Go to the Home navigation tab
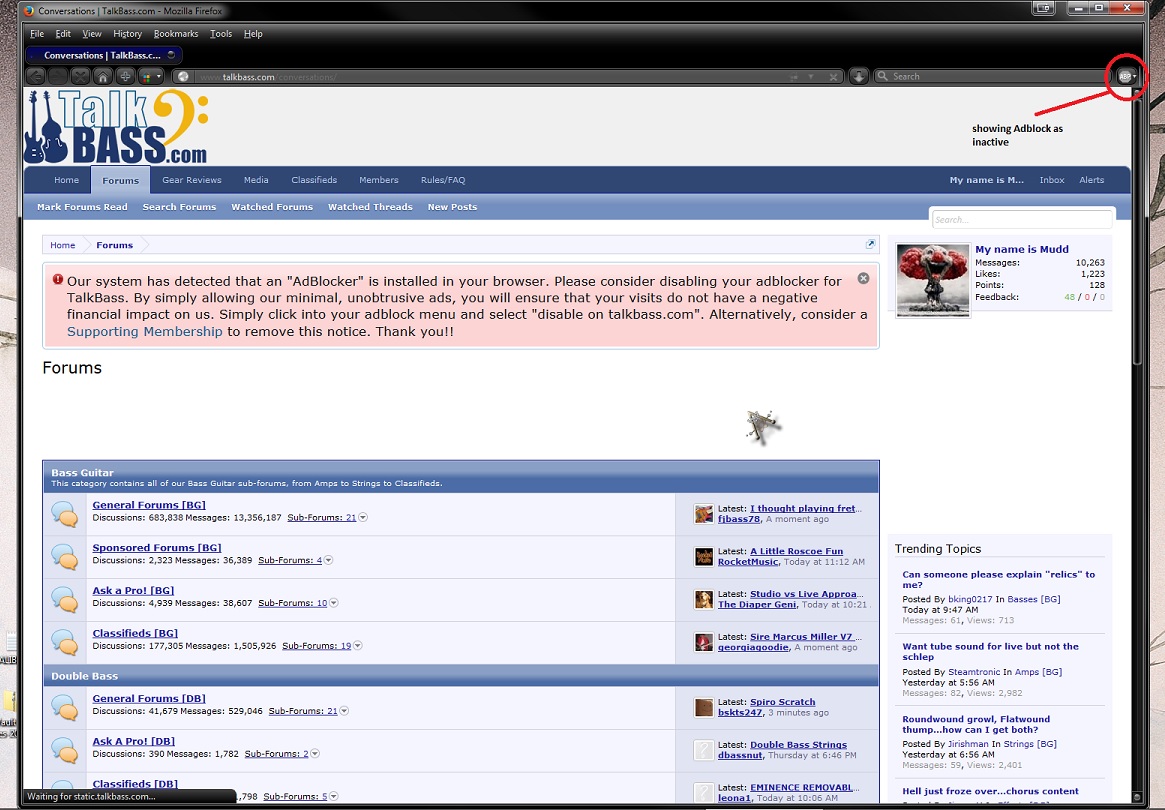The height and width of the screenshot is (810, 1165). [66, 180]
